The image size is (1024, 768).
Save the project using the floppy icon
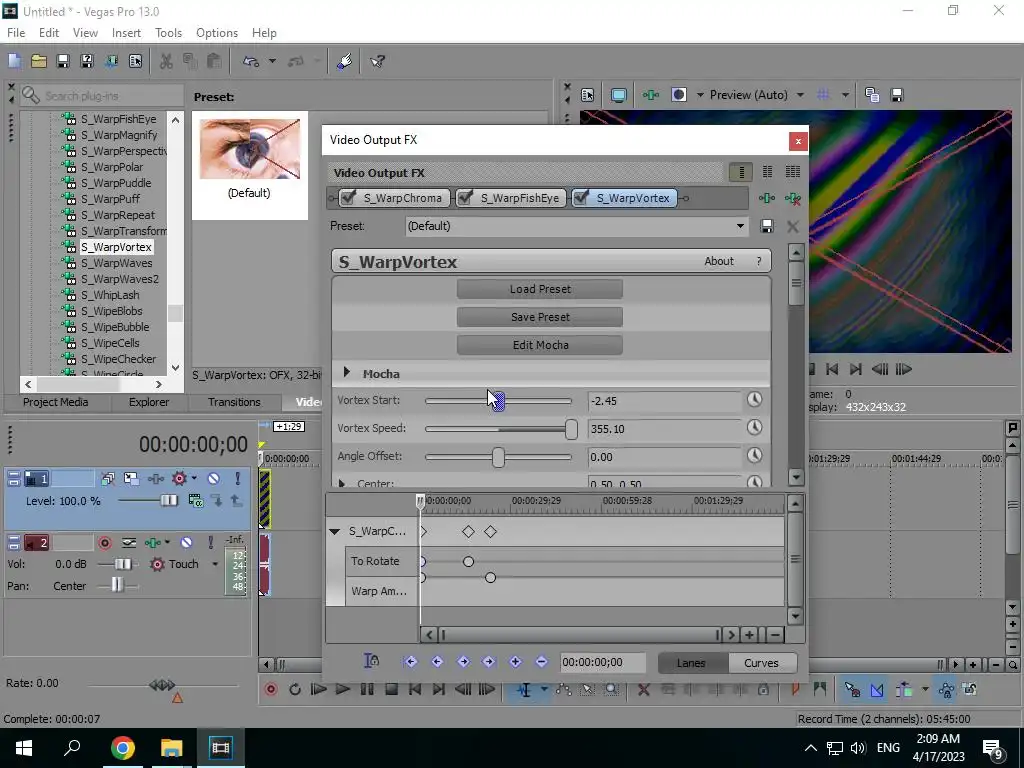coord(63,61)
